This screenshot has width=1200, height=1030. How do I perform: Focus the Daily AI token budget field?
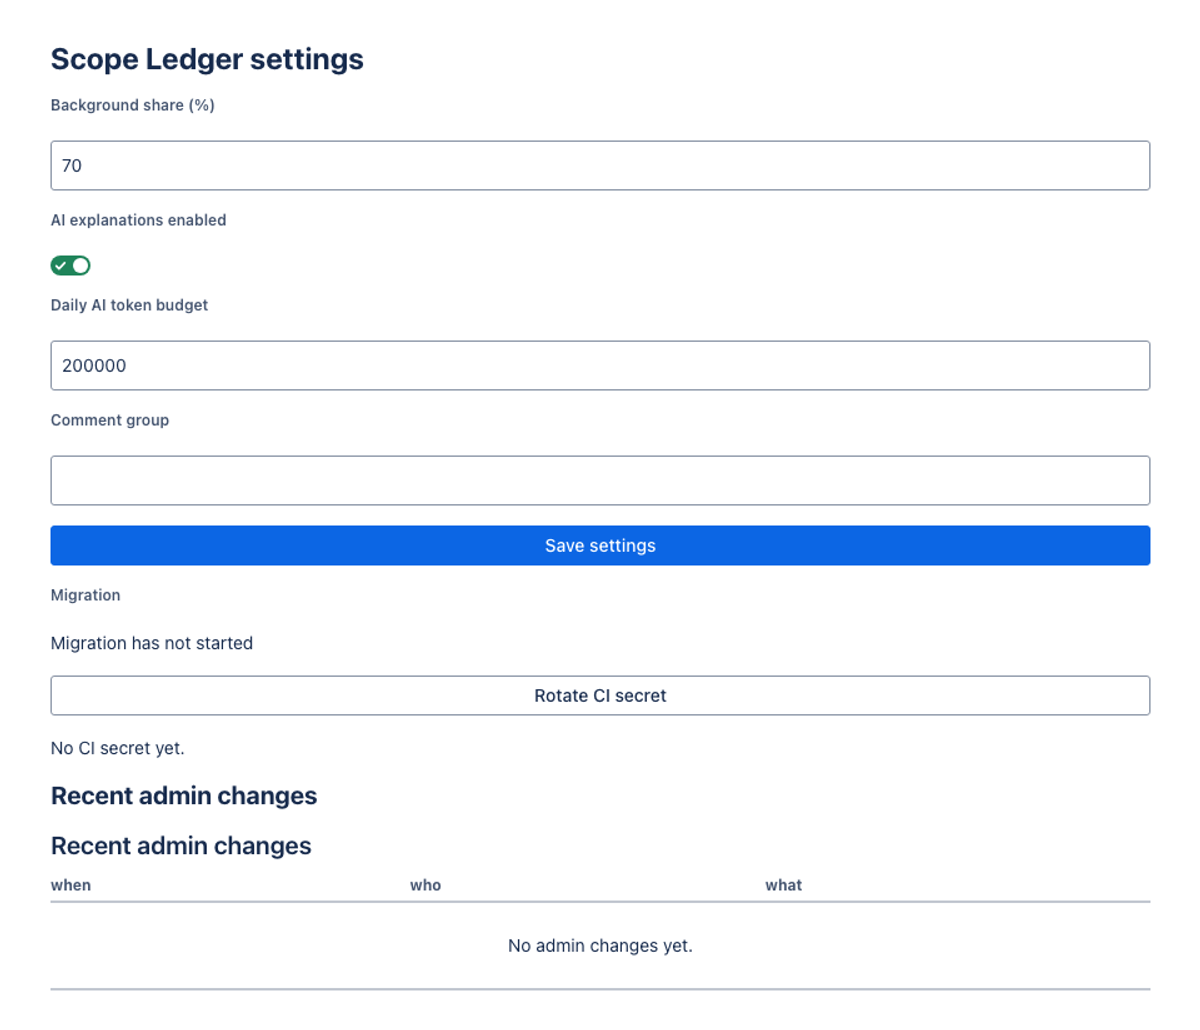600,365
